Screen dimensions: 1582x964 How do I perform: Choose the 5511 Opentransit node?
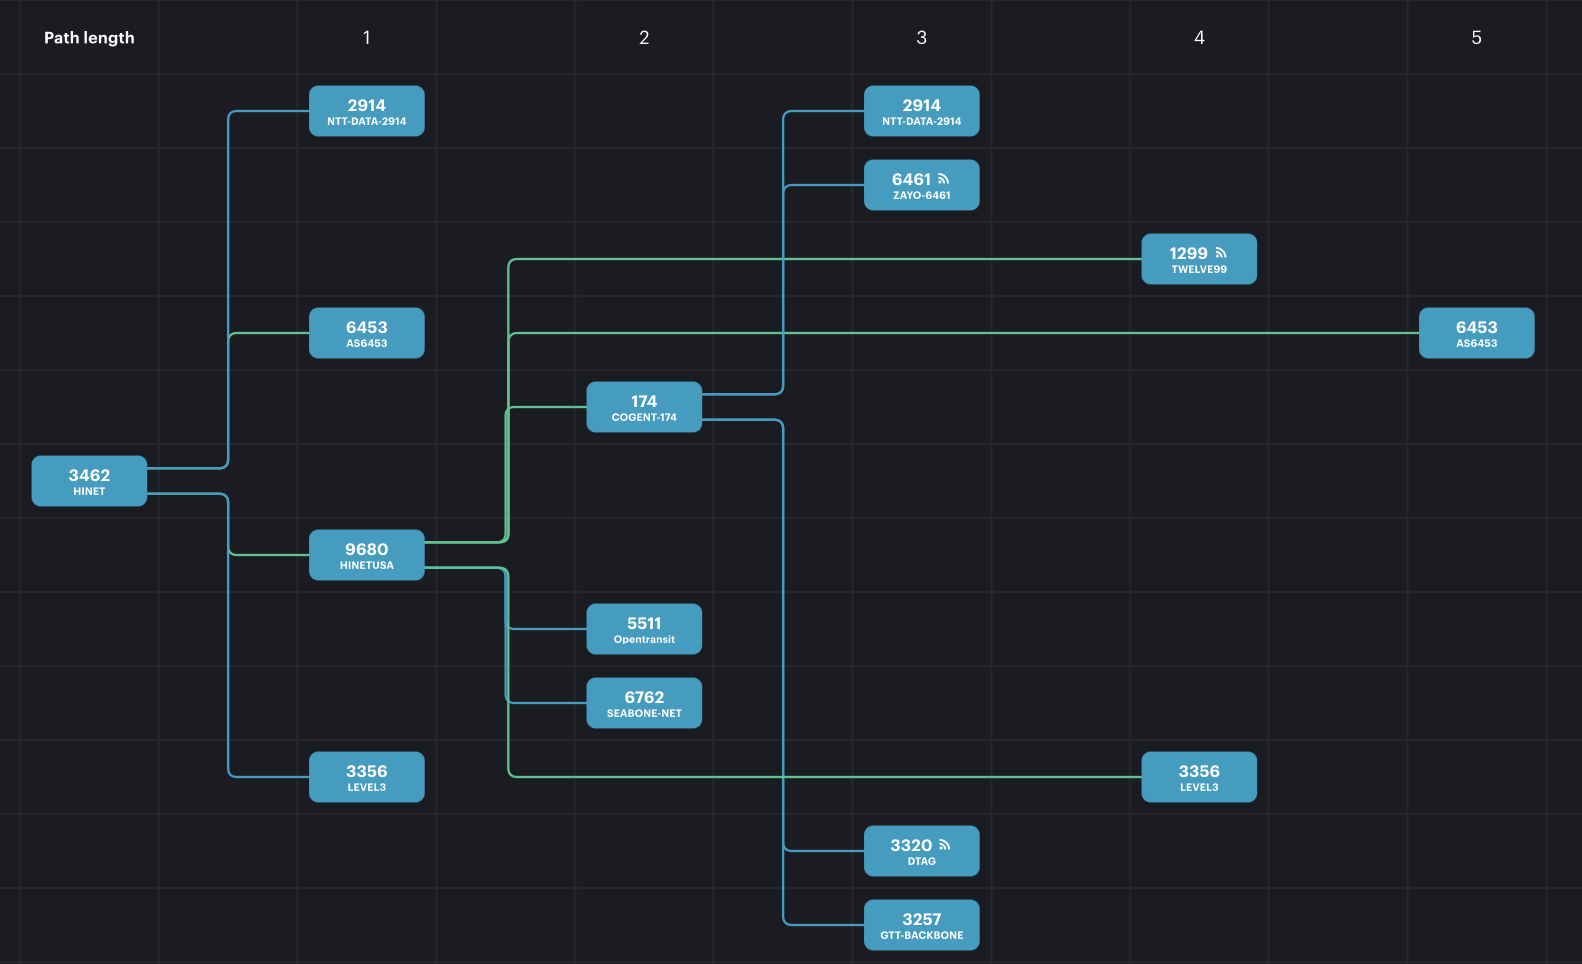[x=644, y=629]
